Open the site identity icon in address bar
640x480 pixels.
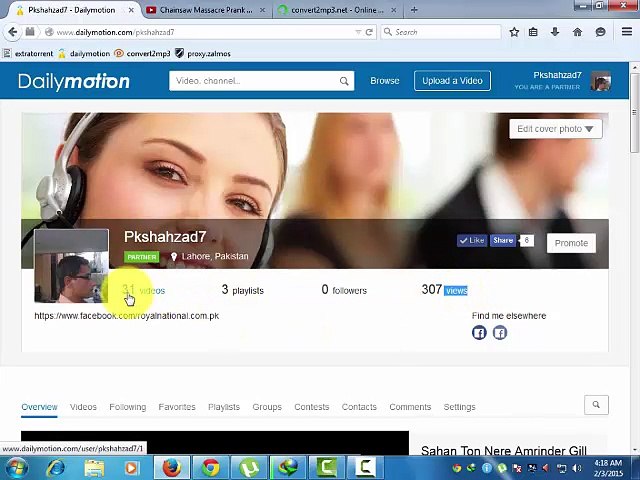[x=49, y=32]
